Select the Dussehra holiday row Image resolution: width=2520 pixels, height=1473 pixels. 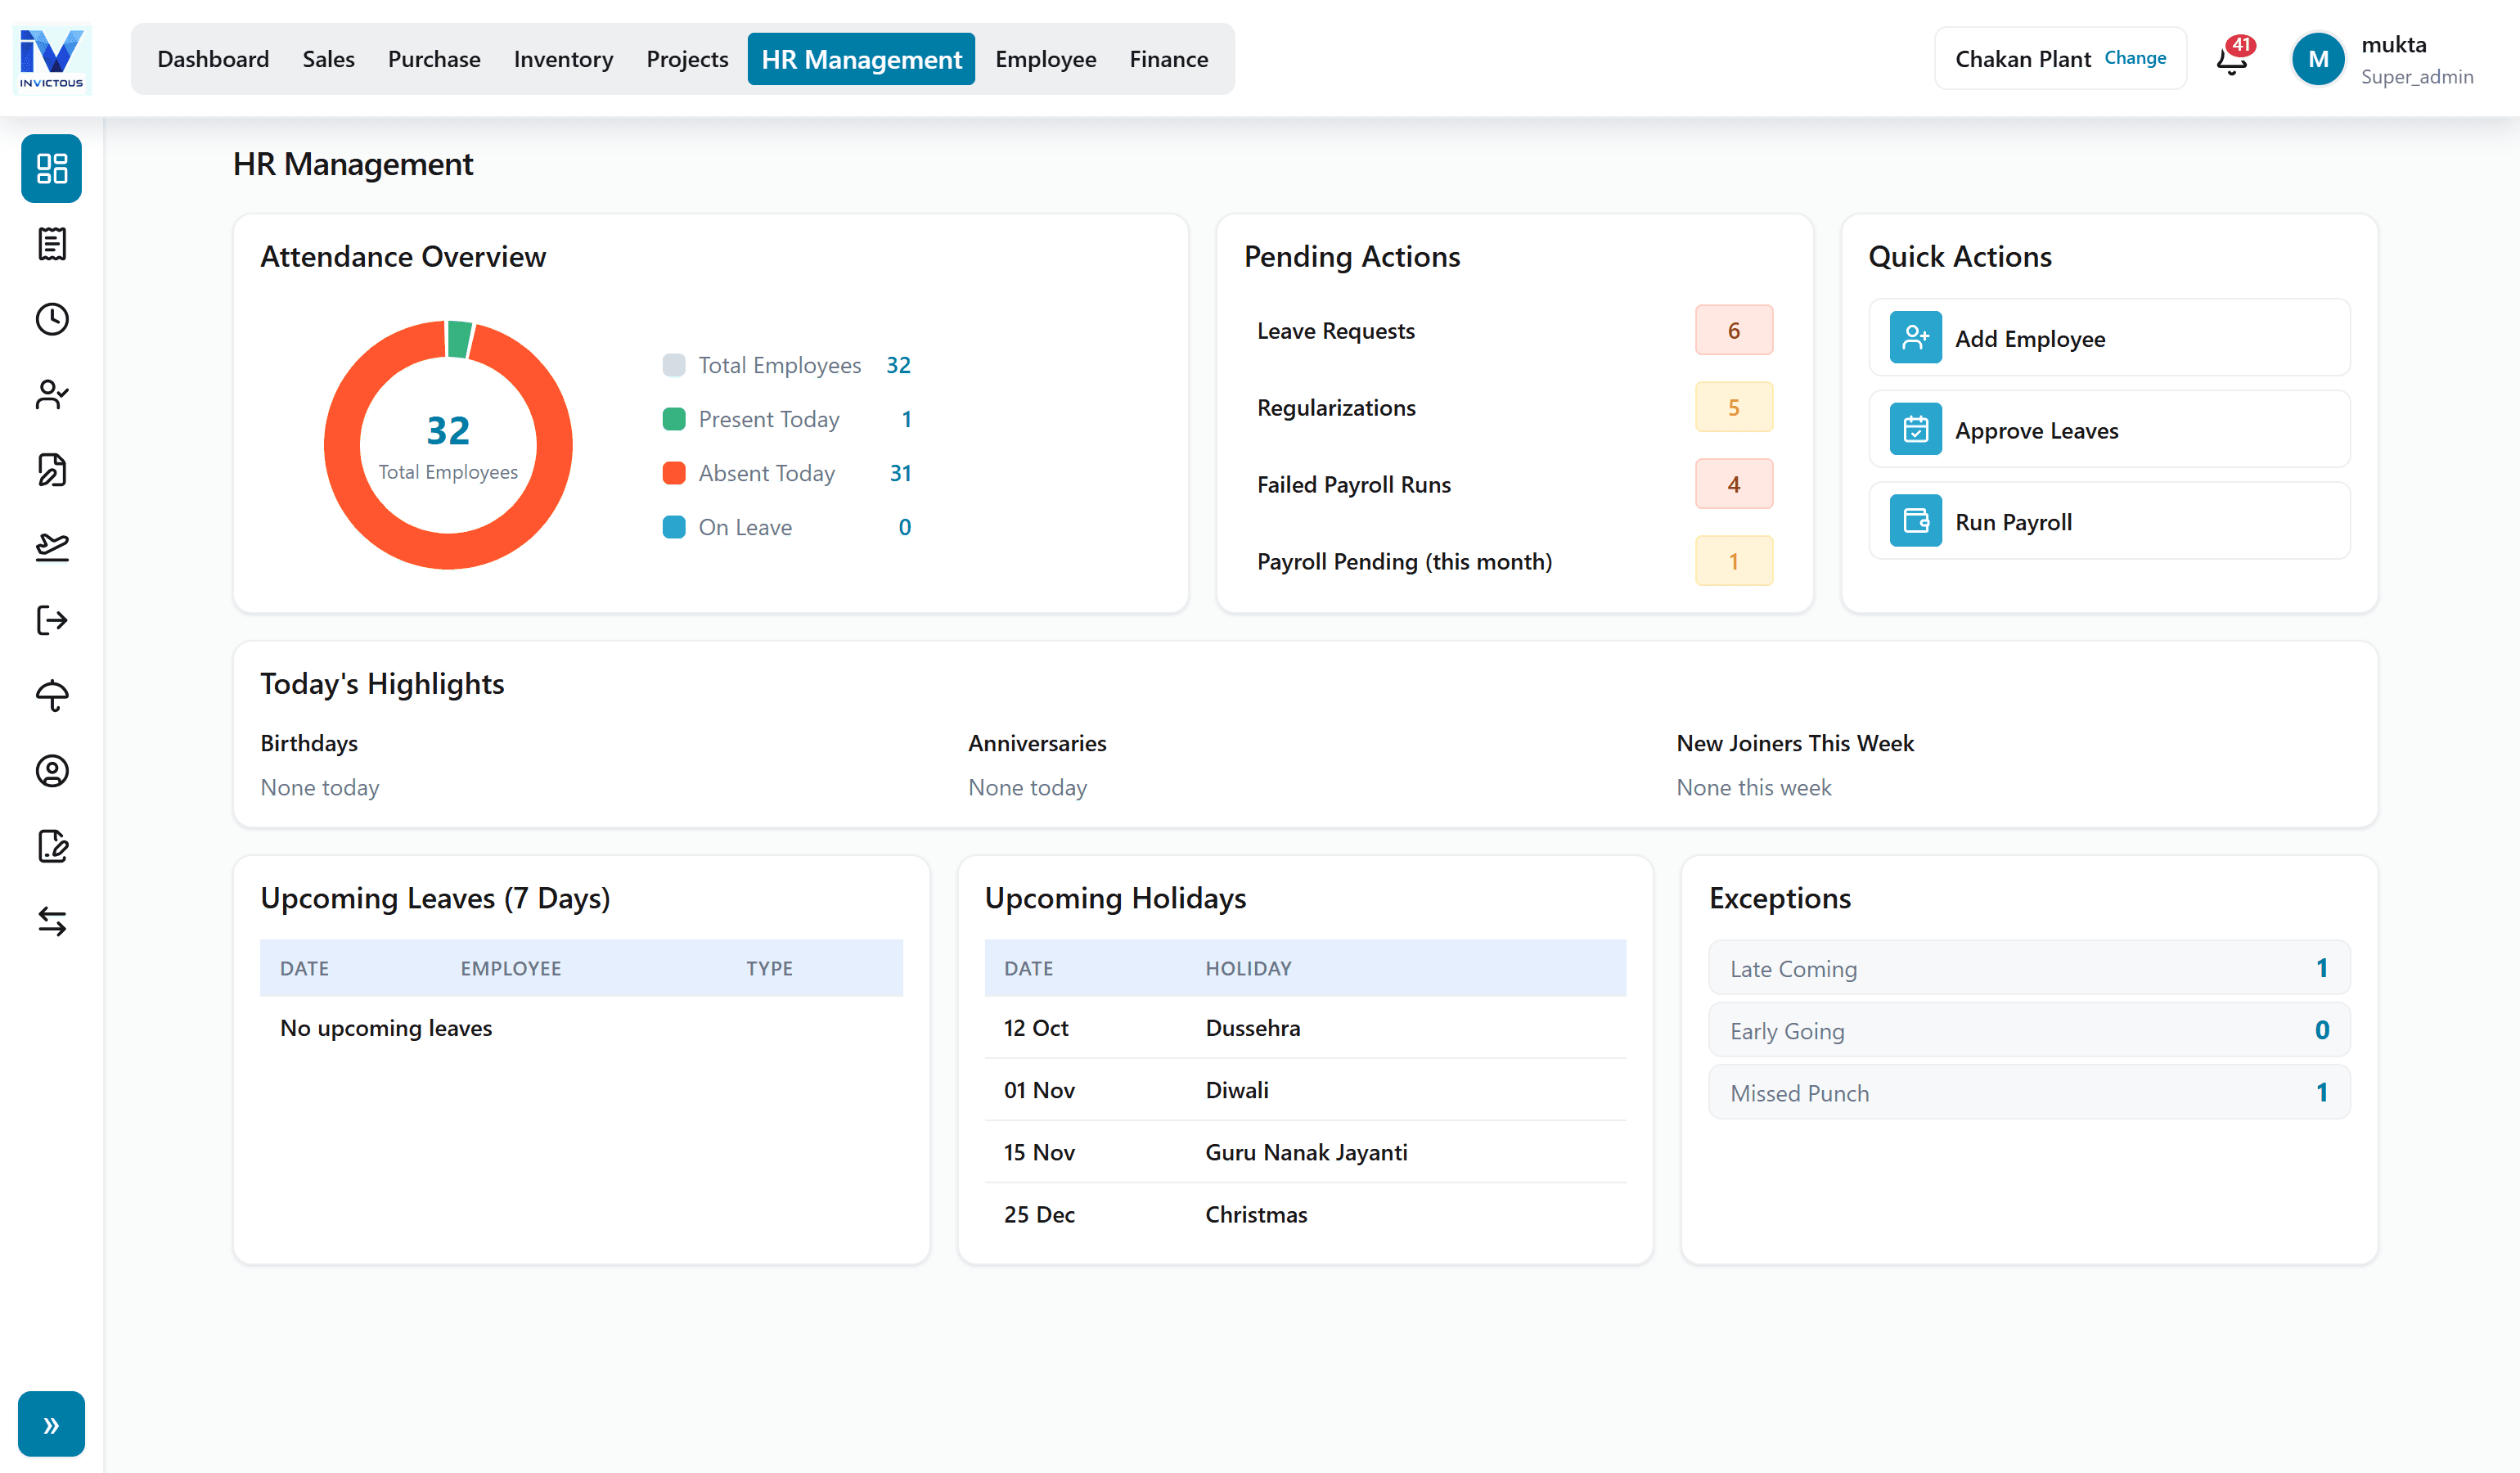(1305, 1028)
